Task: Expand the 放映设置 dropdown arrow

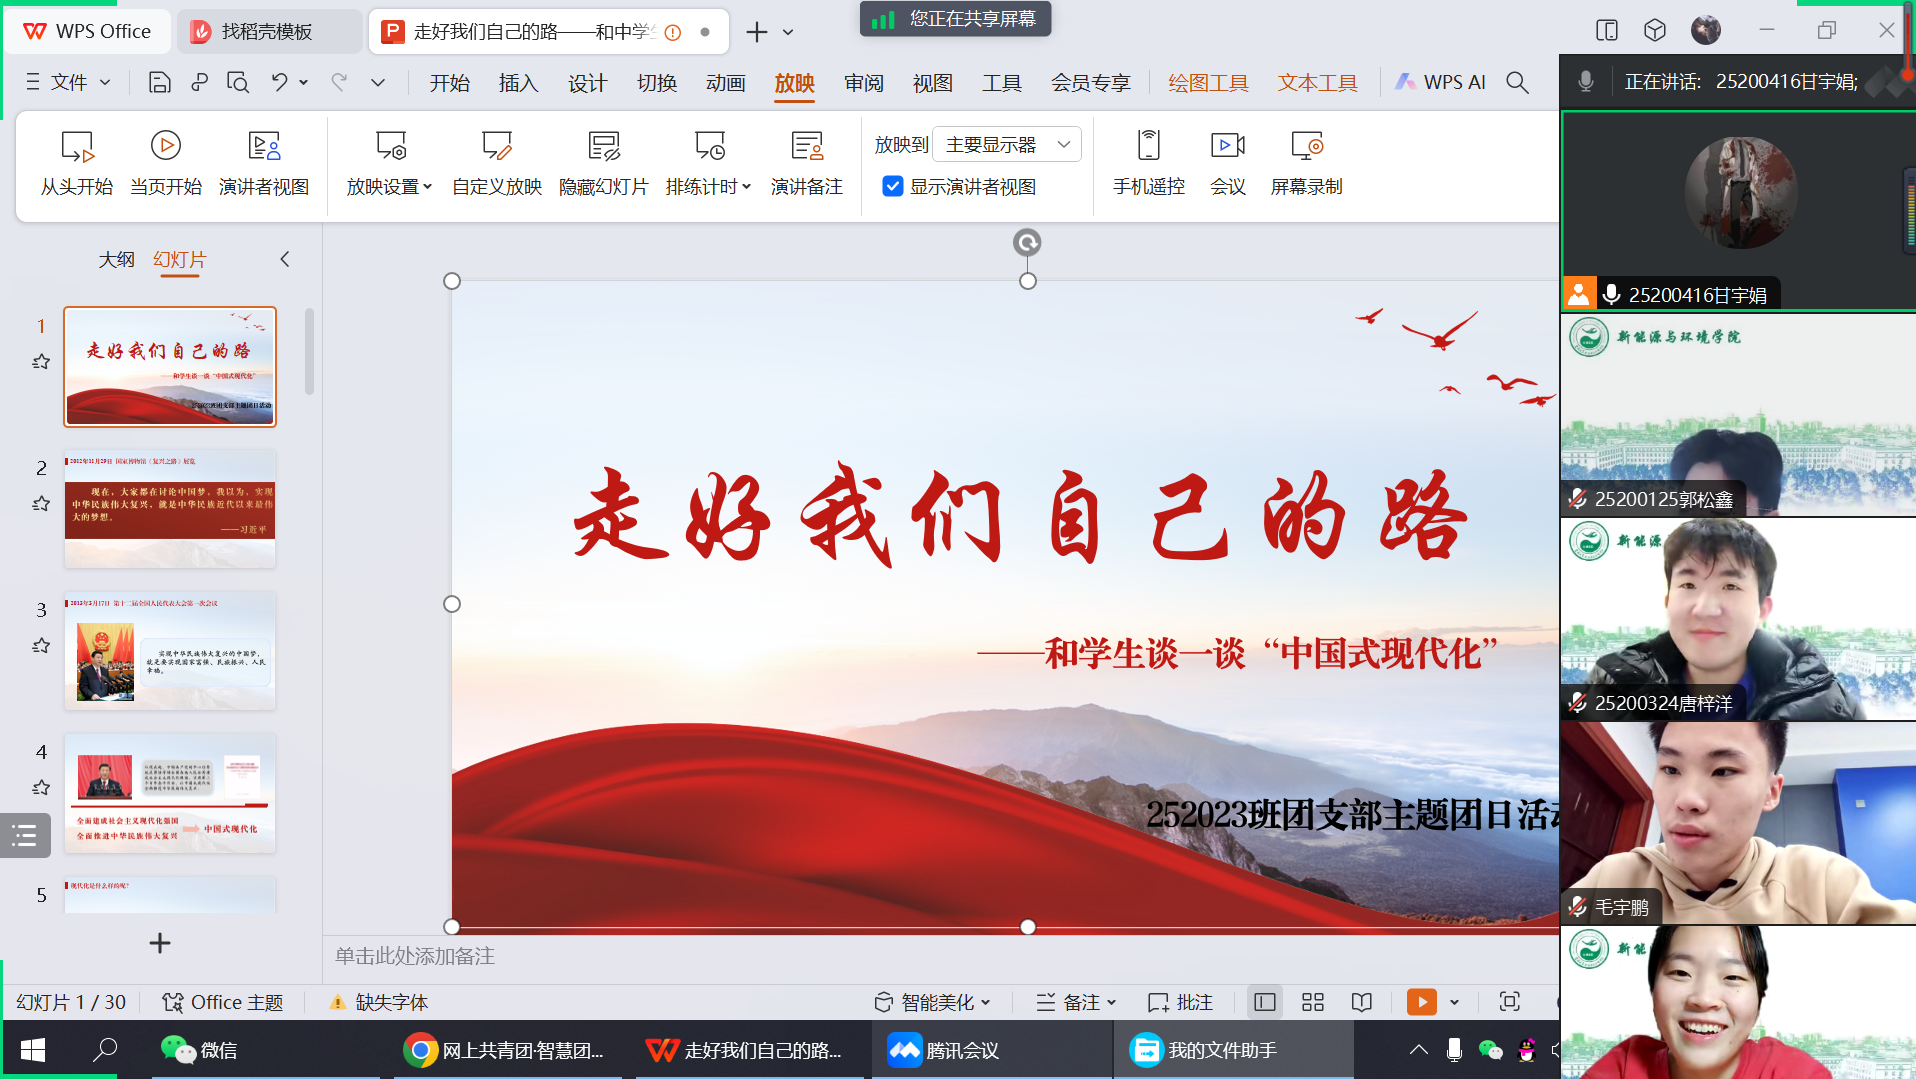Action: click(428, 187)
